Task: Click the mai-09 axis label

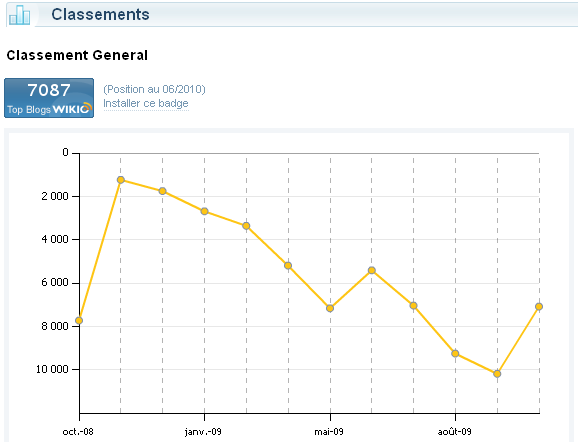Action: tap(329, 432)
